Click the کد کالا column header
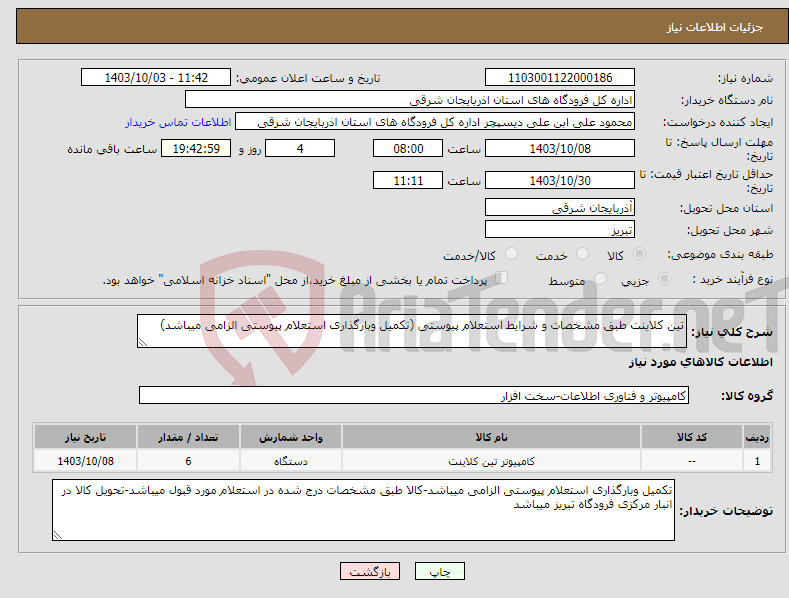Image resolution: width=789 pixels, height=598 pixels. (x=692, y=437)
